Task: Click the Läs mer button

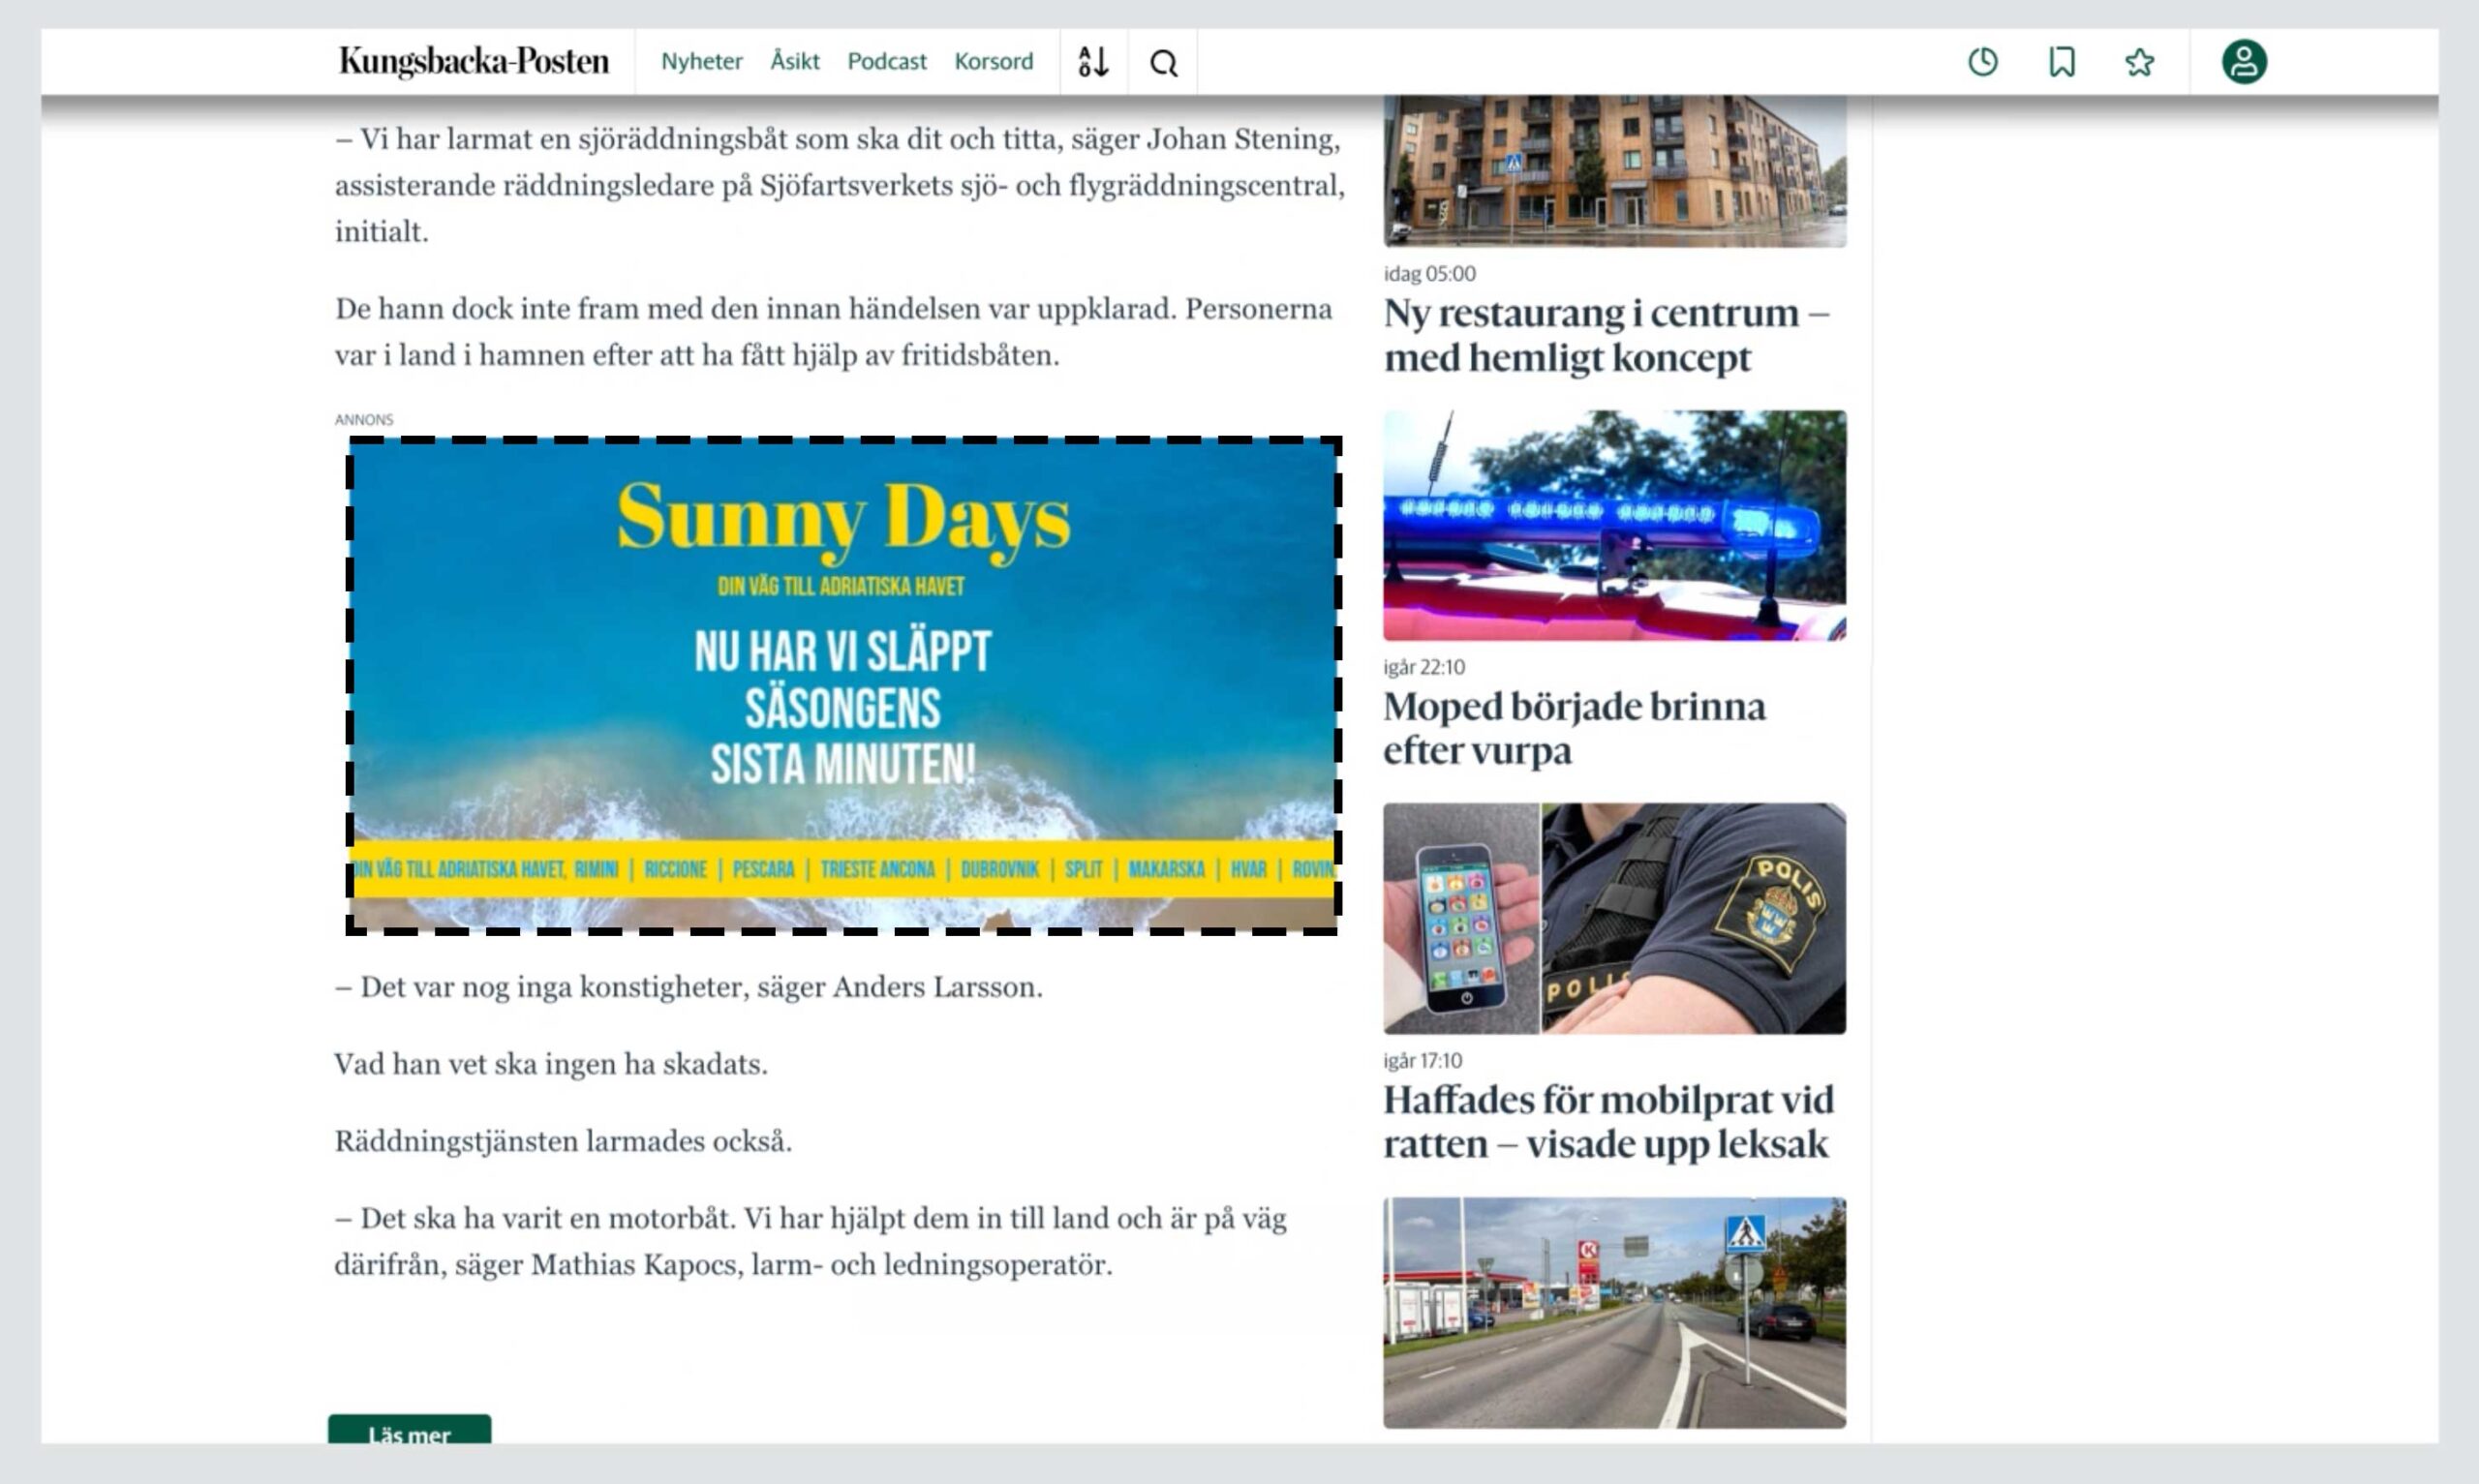Action: (409, 1431)
